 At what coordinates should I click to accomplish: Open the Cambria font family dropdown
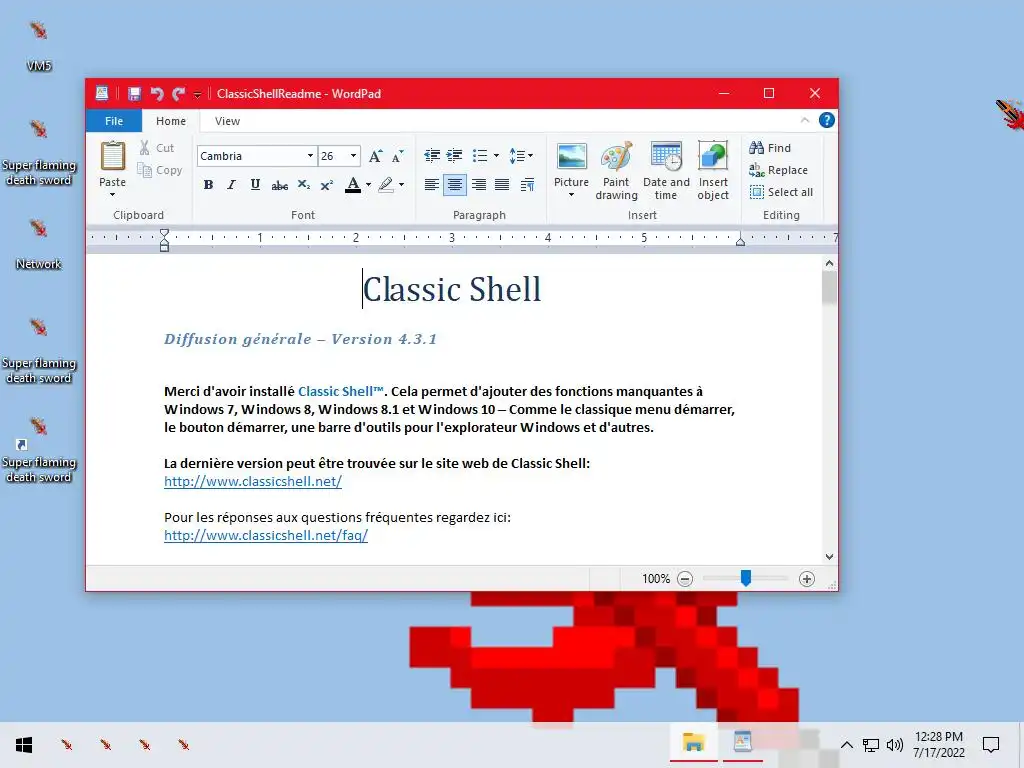[310, 156]
